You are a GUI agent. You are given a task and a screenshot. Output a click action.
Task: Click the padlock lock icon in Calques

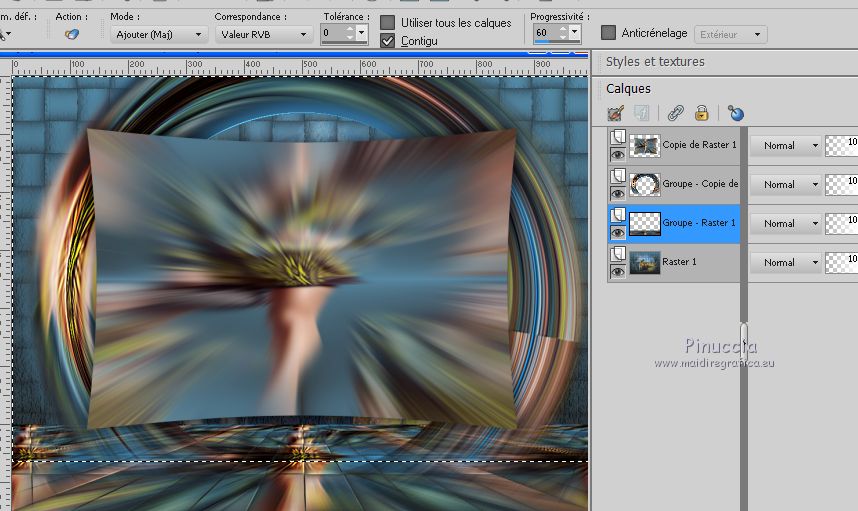[x=702, y=113]
